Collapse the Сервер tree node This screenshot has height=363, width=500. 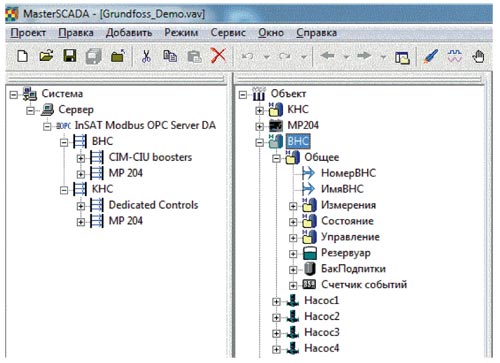click(x=30, y=111)
